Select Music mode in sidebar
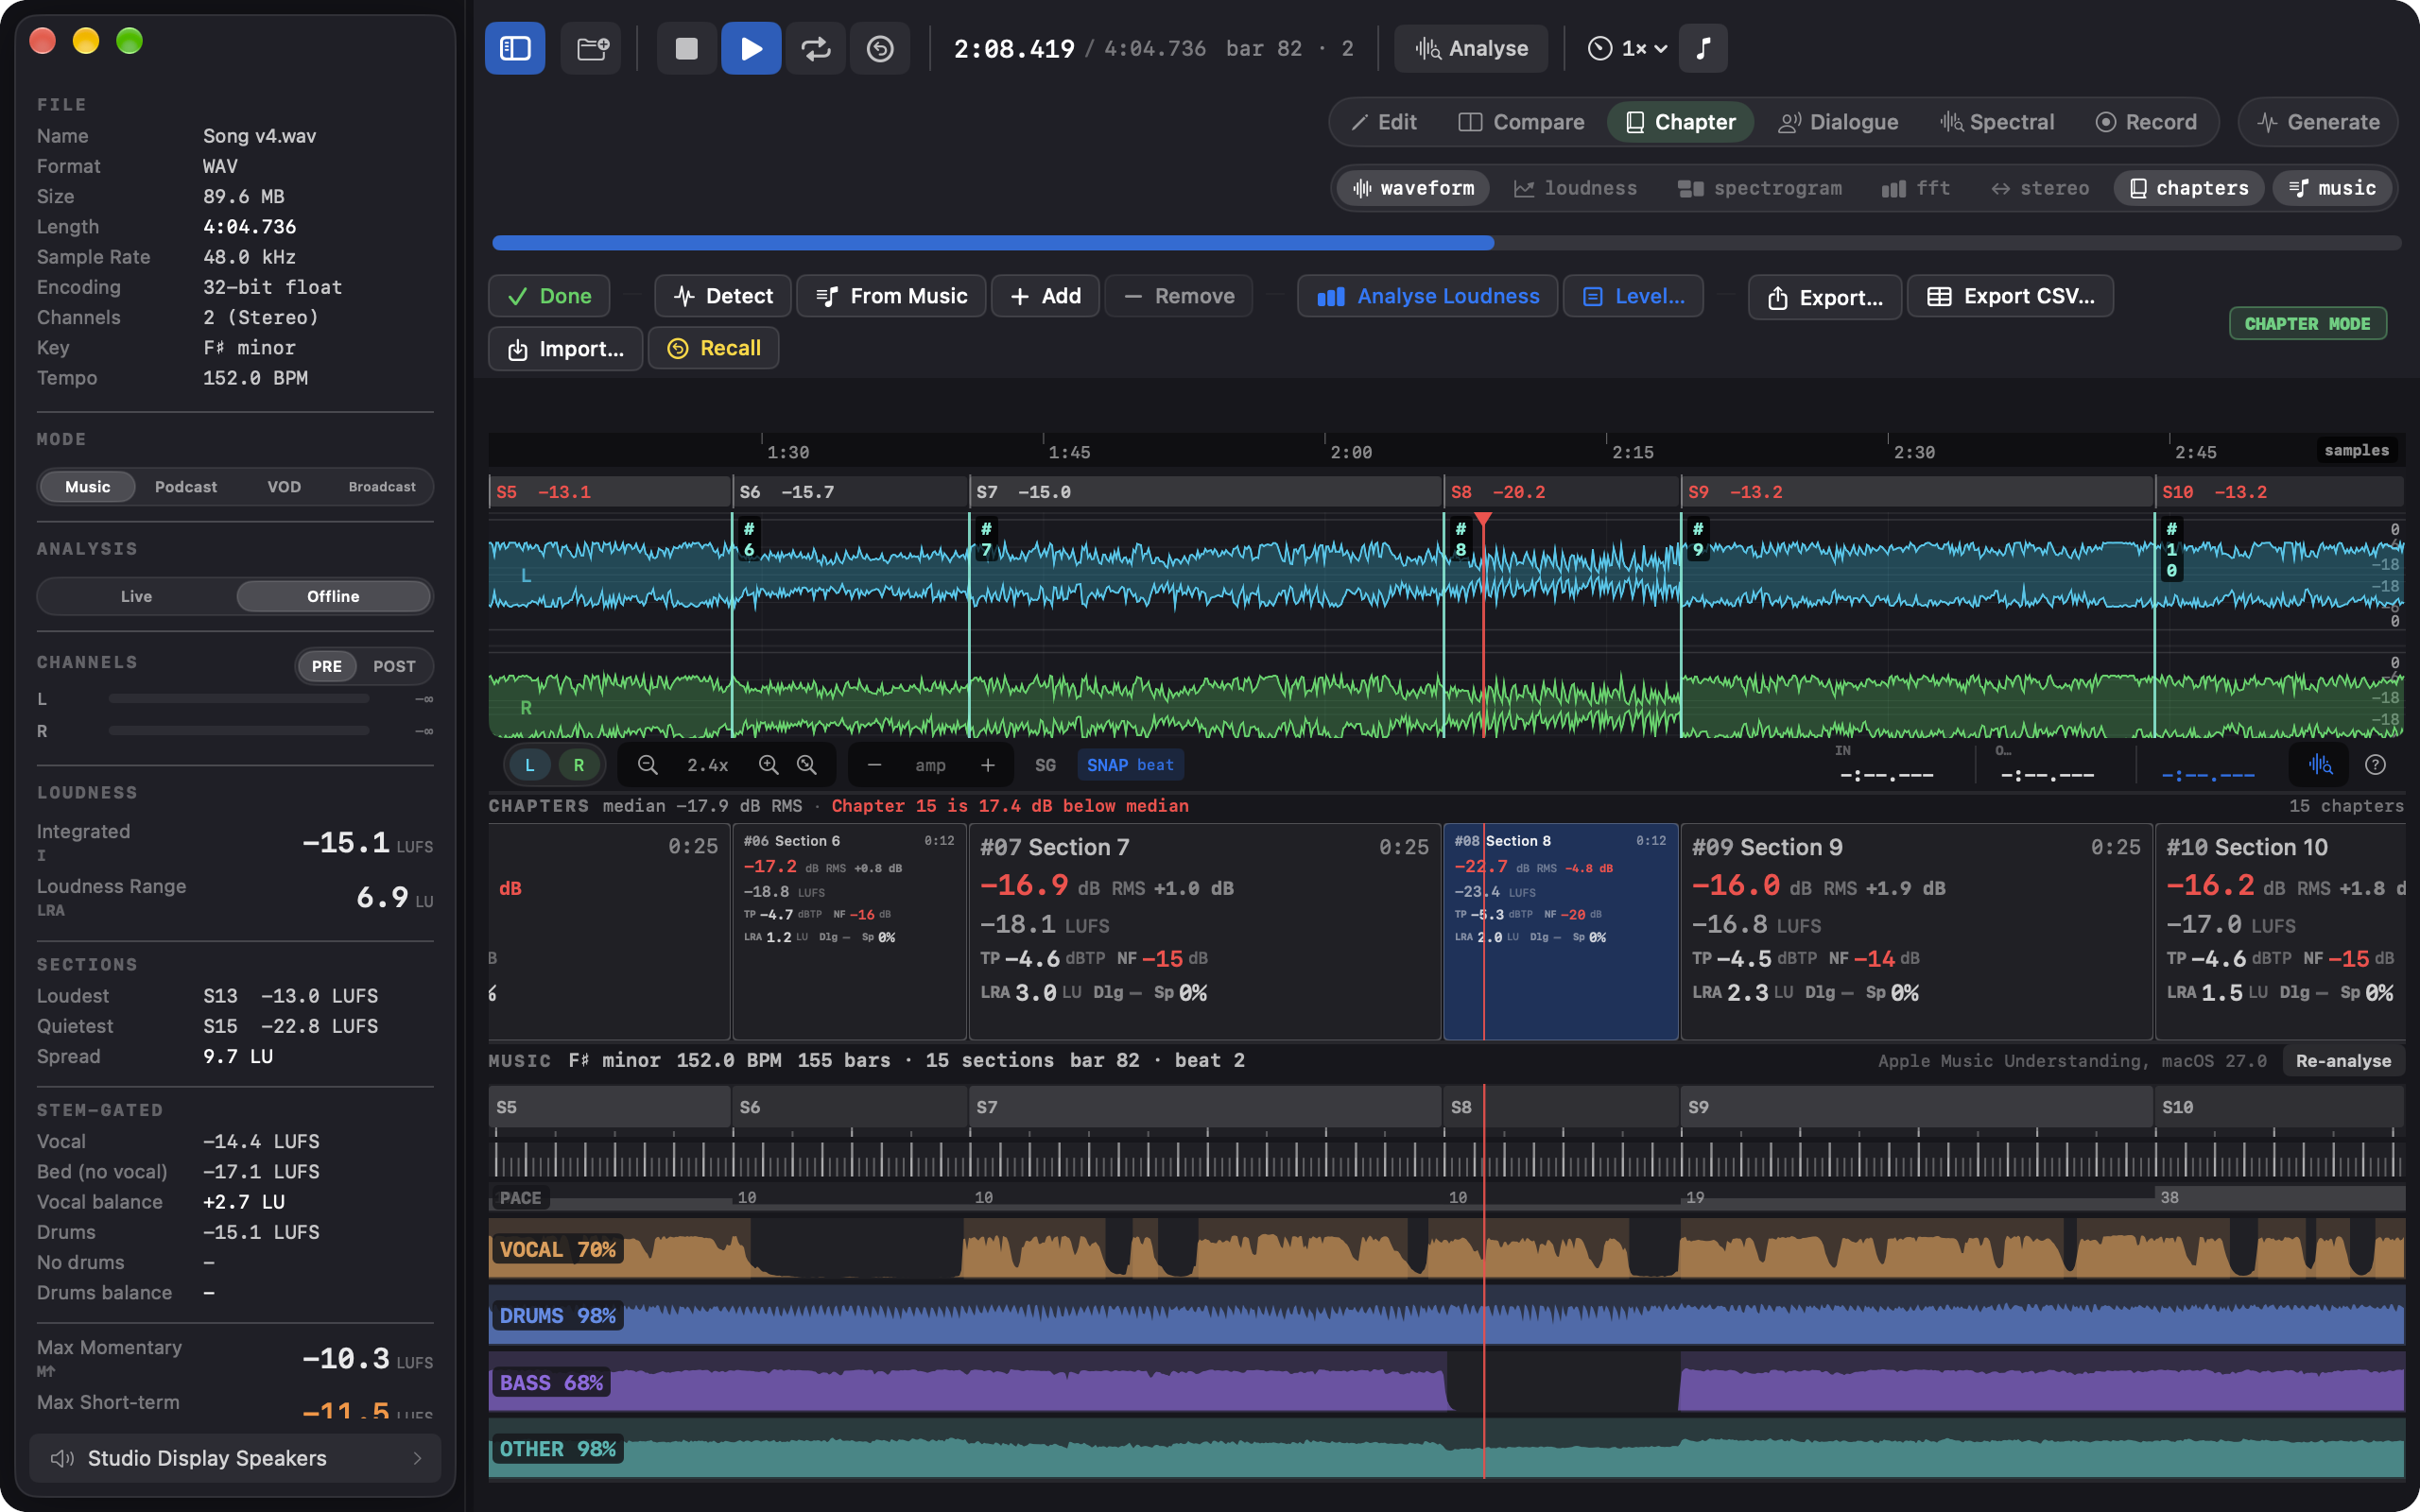The width and height of the screenshot is (2420, 1512). (87, 487)
